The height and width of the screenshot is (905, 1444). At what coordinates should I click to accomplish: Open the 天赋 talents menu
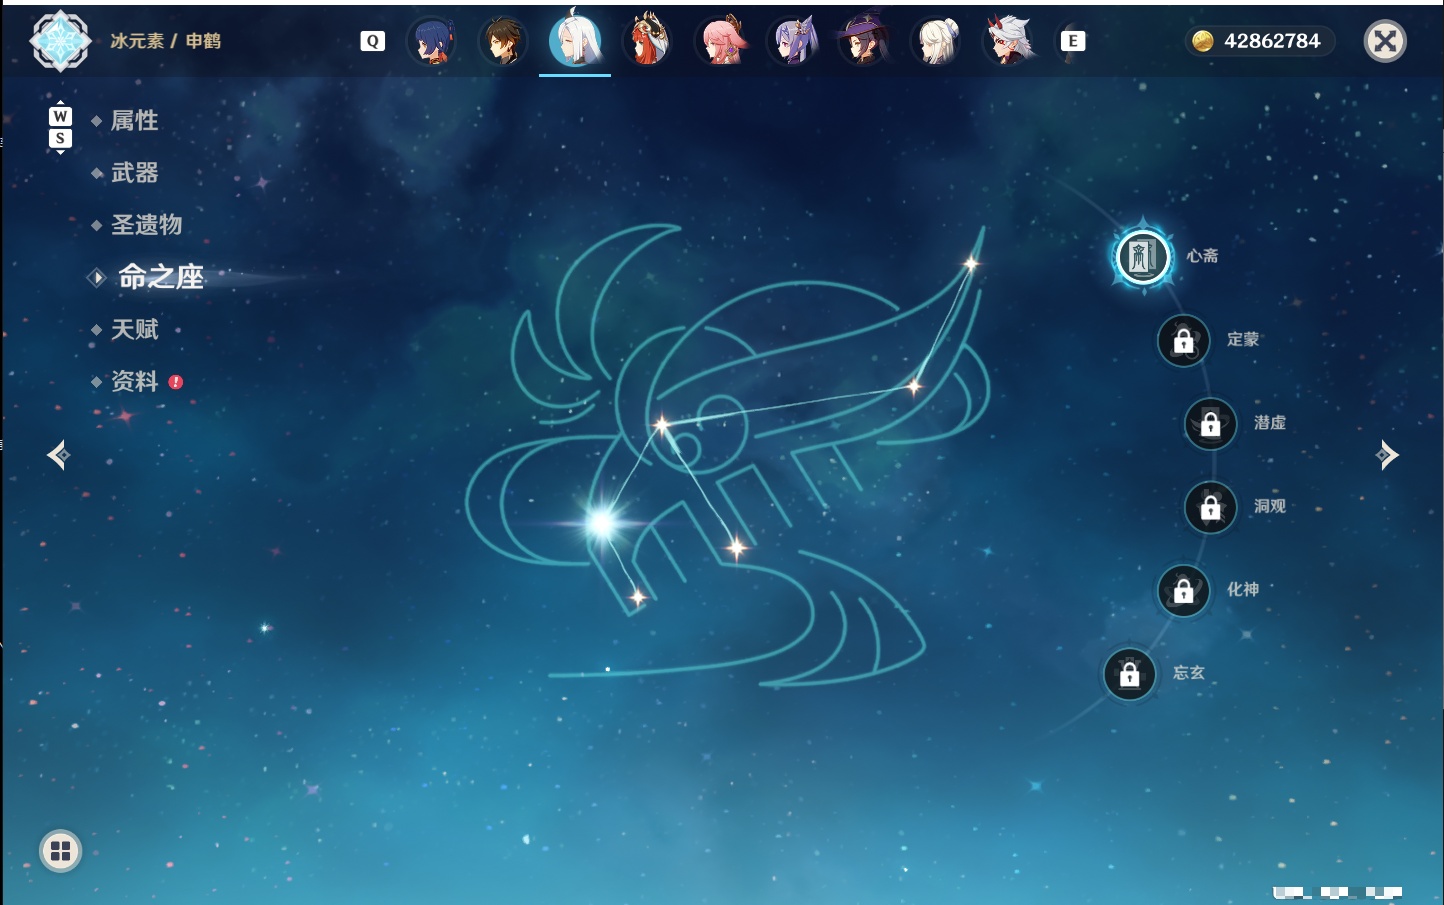click(134, 329)
